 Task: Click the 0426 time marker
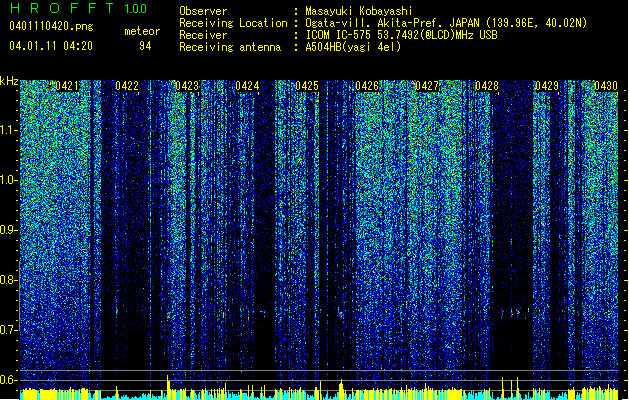coord(367,86)
